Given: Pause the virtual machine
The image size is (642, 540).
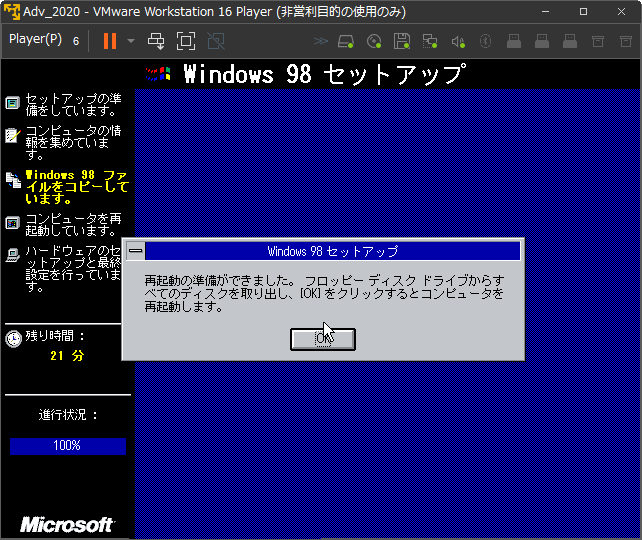Looking at the screenshot, I should click(110, 41).
